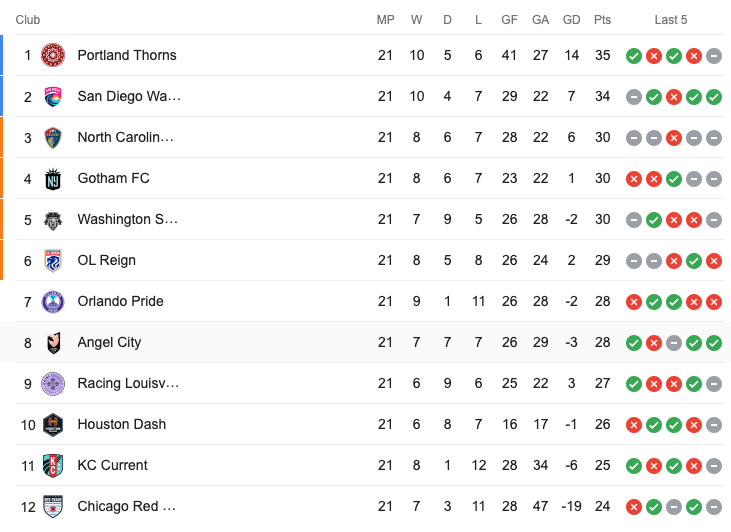Viewport: 731px width, 532px height.
Task: Select the Pts column header
Action: pyautogui.click(x=602, y=20)
